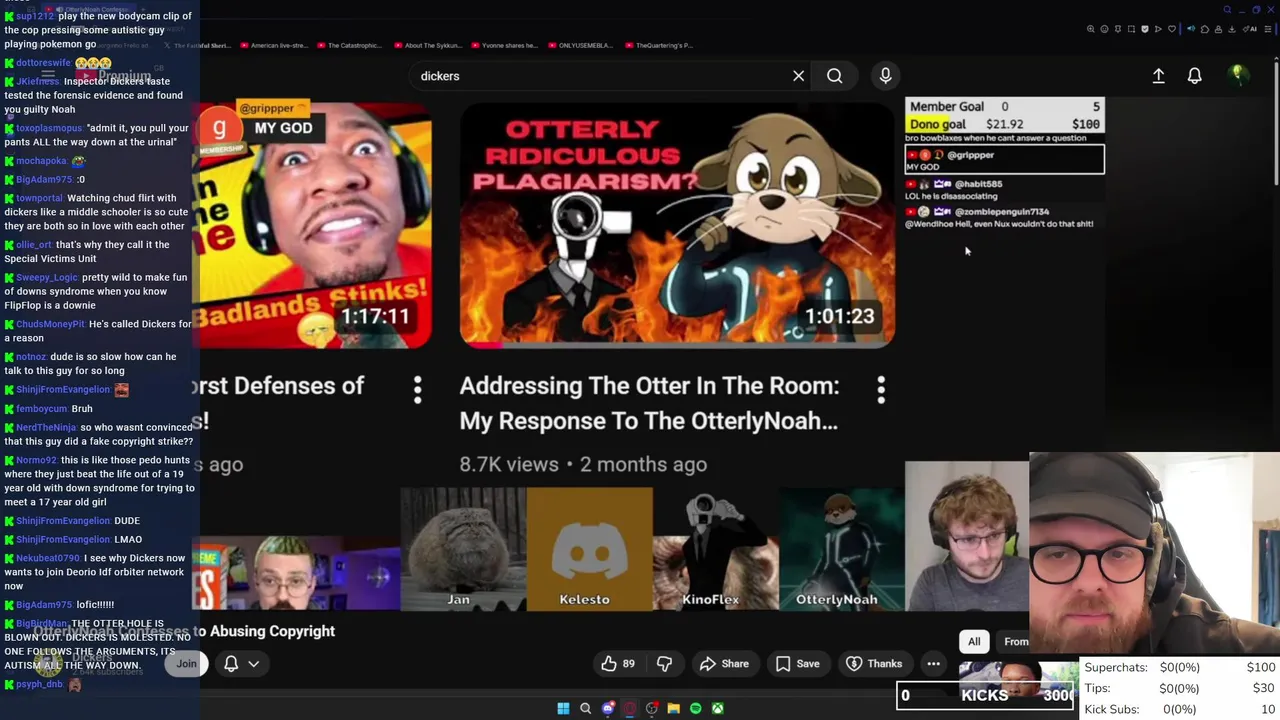Screen dimensions: 1280x720
Task: Clear the 'dickers' search text
Action: pos(798,76)
